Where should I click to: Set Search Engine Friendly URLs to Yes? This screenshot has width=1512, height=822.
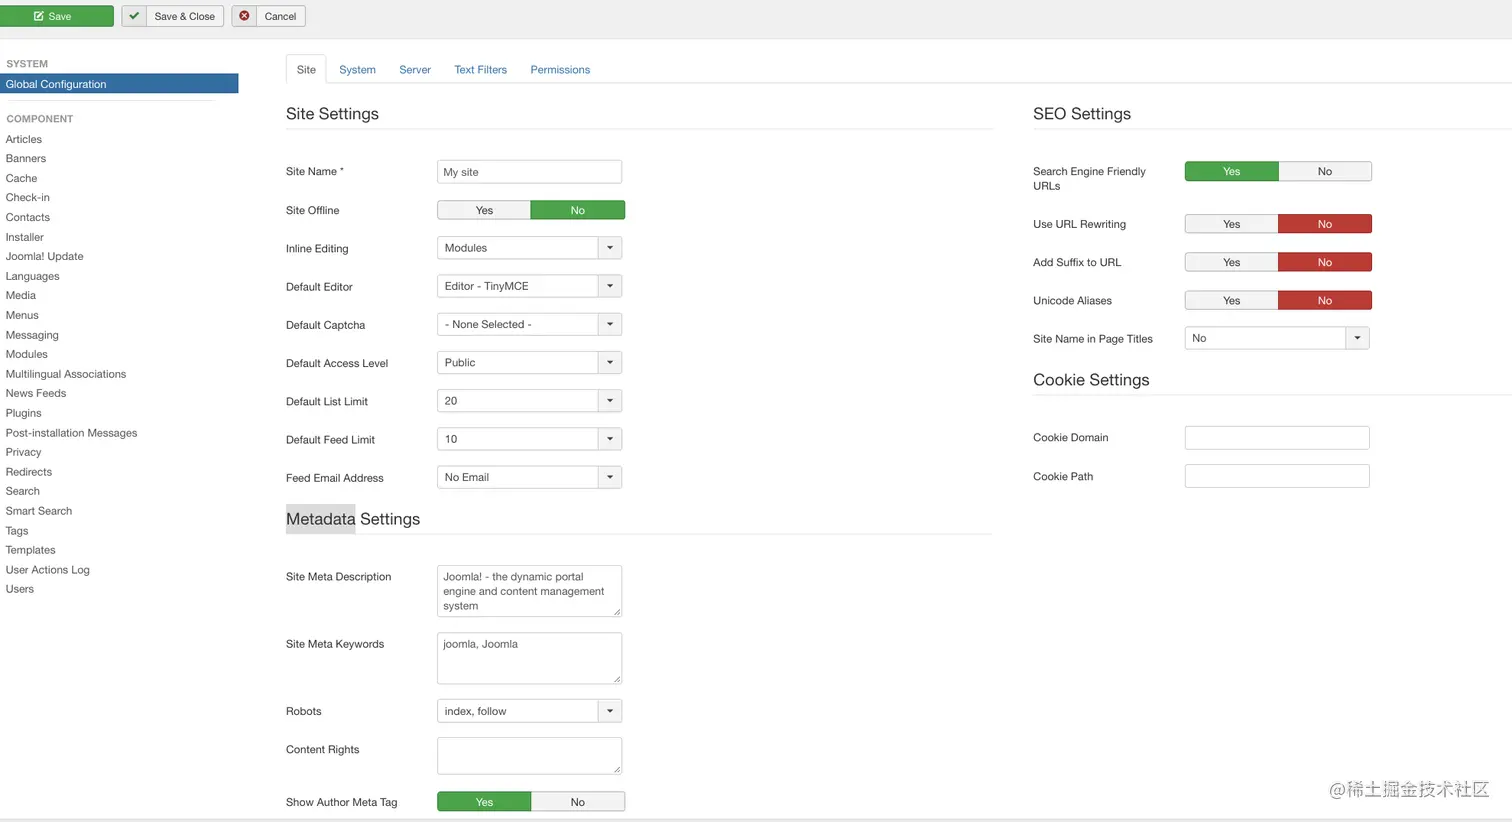pyautogui.click(x=1231, y=171)
